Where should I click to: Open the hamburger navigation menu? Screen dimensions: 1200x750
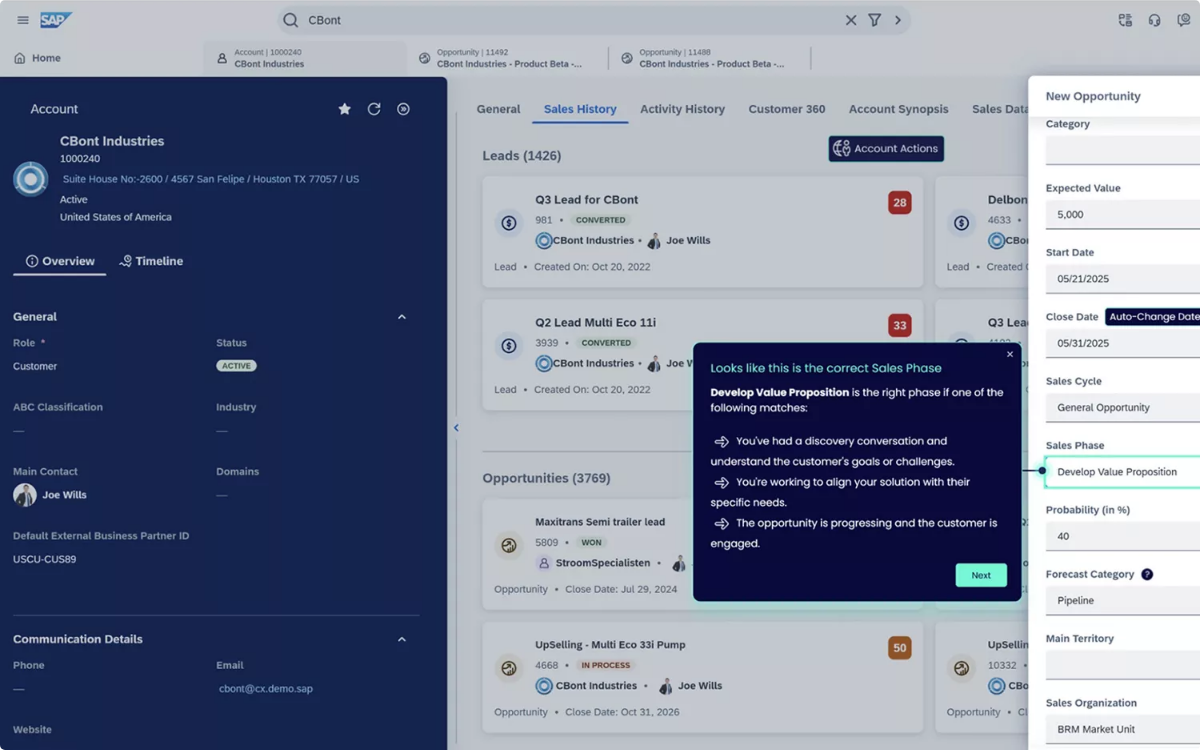tap(23, 20)
